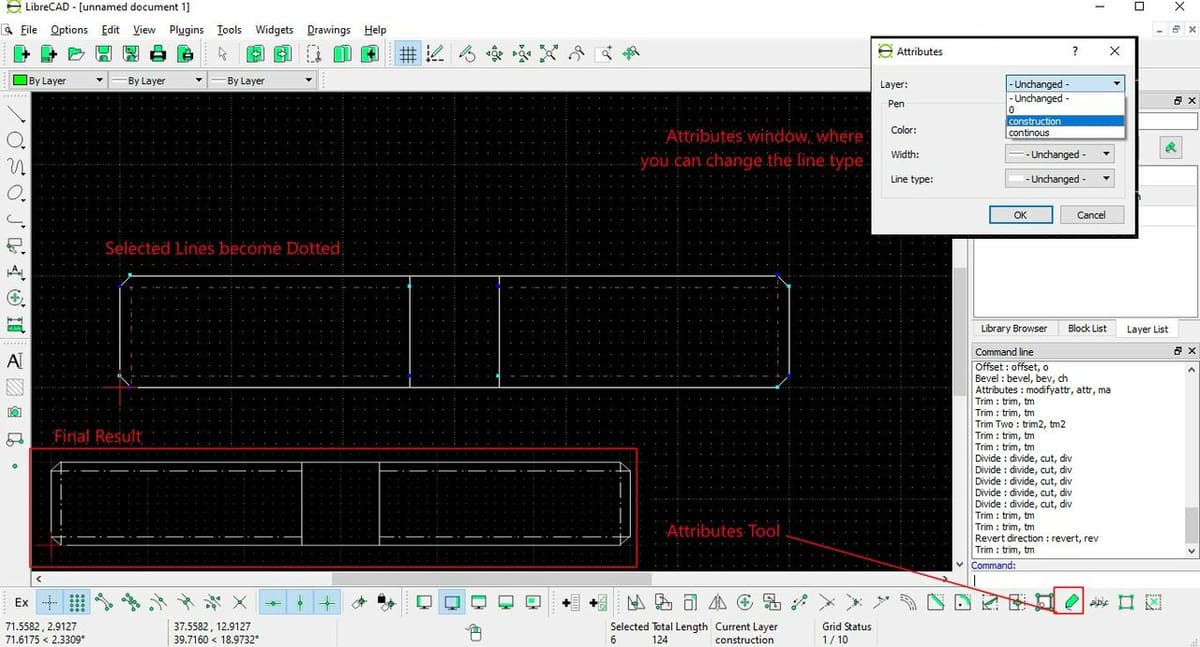
Task: Open Layer dropdown in Attributes dialog
Action: point(1065,84)
